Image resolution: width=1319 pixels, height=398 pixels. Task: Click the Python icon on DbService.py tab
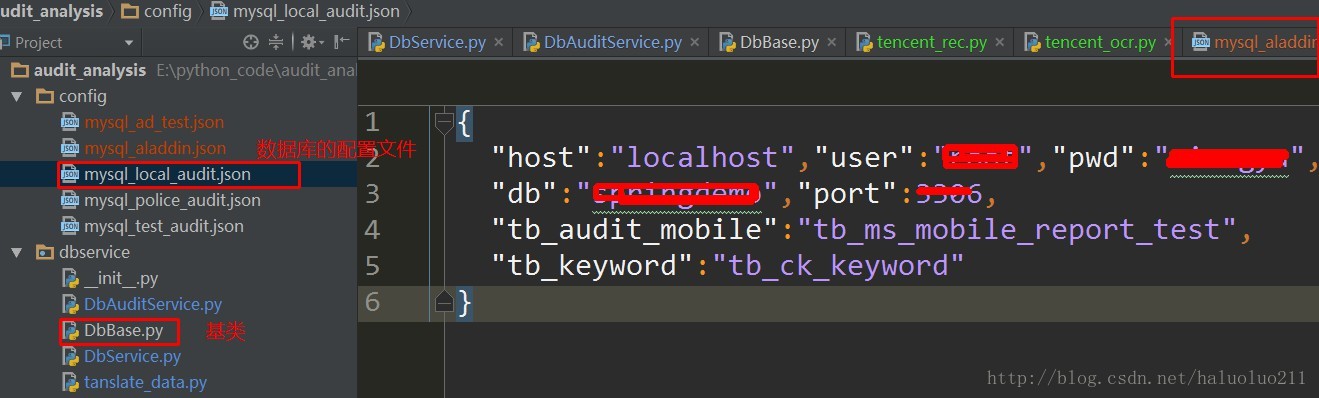click(x=376, y=42)
